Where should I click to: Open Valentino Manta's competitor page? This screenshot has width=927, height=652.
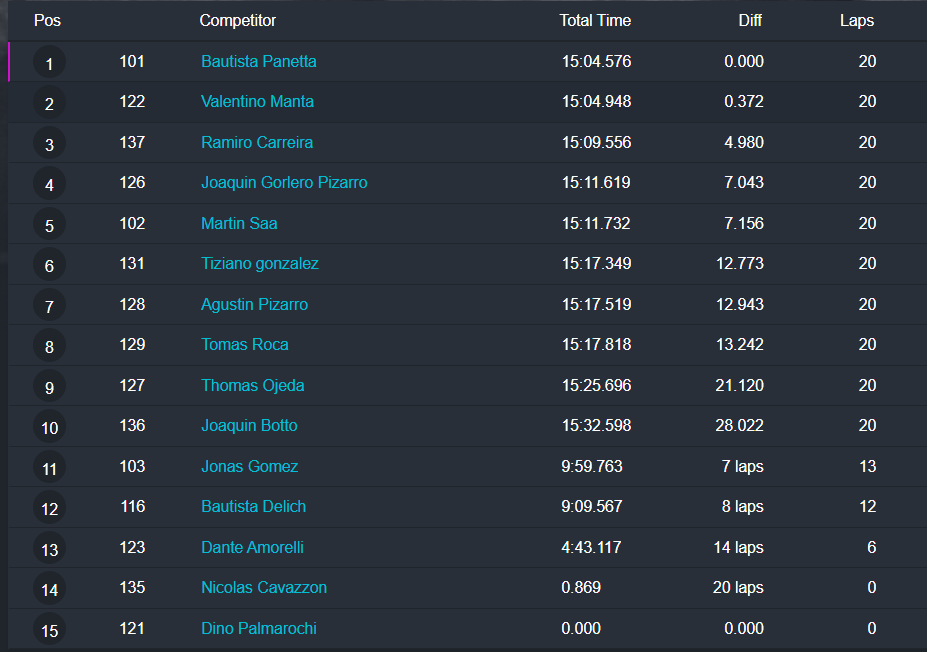tap(257, 101)
